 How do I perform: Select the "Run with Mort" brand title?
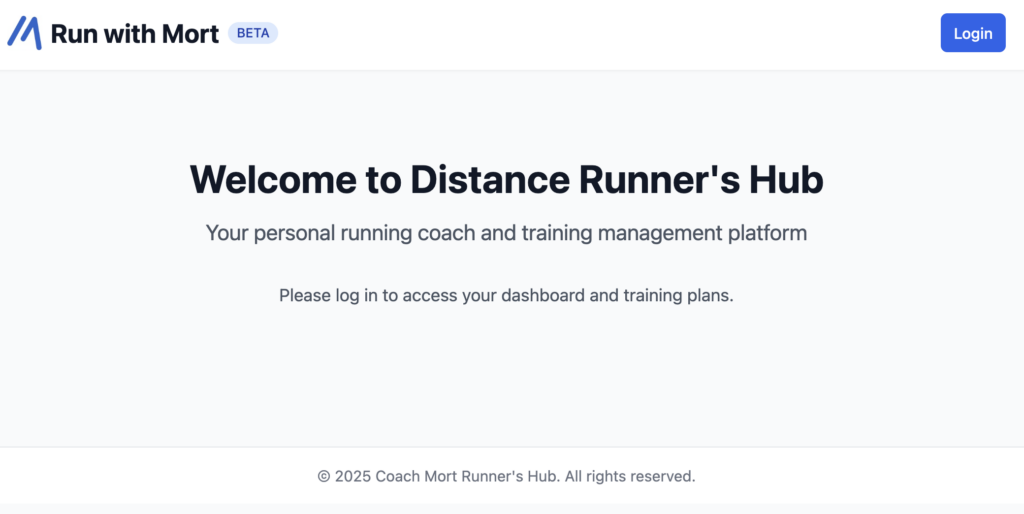[x=135, y=33]
